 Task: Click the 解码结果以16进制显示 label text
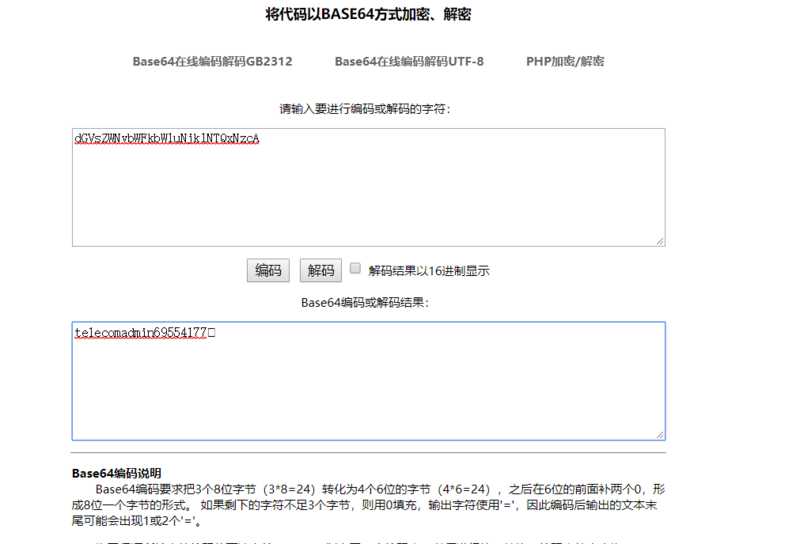[429, 271]
